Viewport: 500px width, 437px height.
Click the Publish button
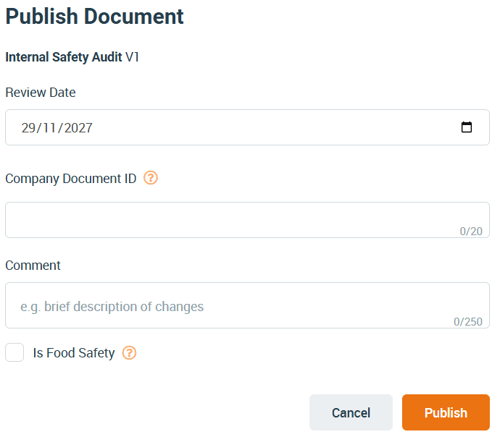446,412
